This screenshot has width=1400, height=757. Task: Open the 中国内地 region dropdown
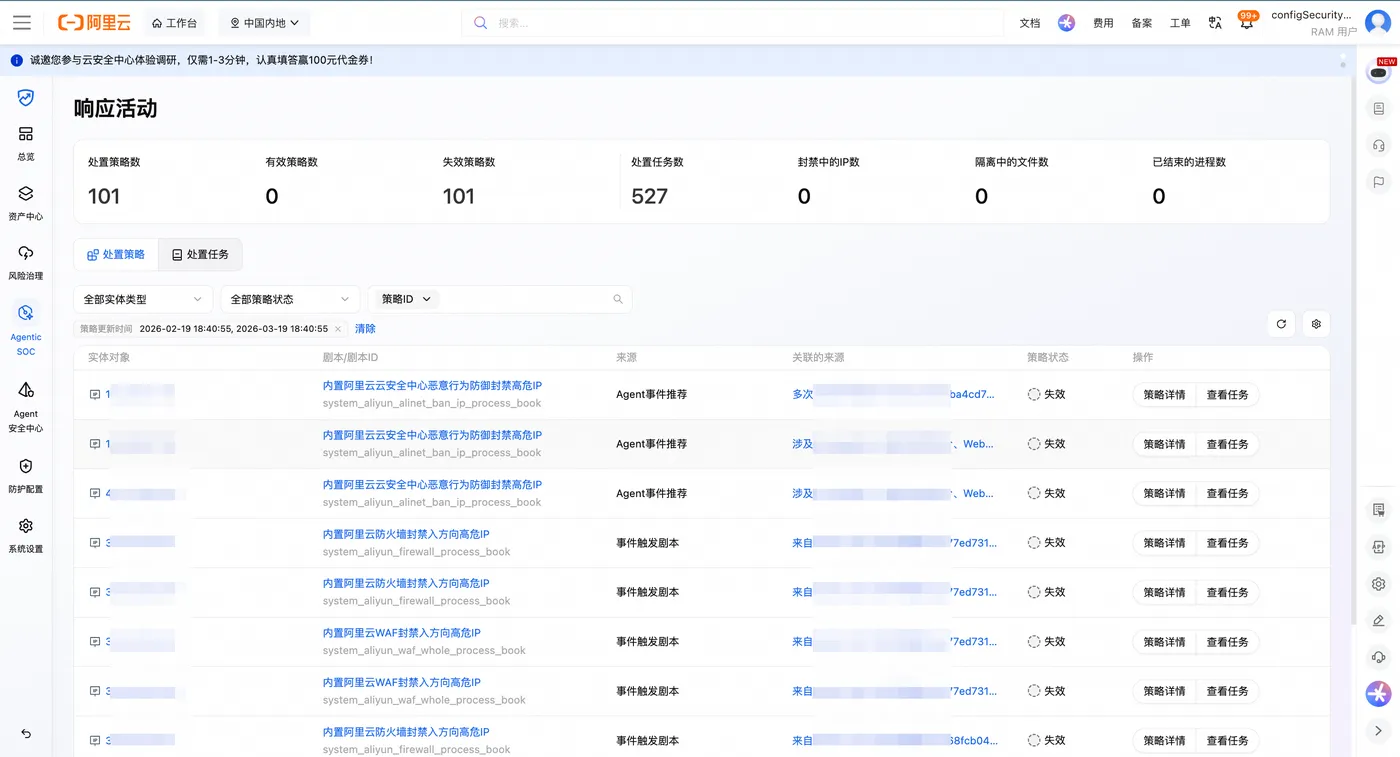click(264, 23)
